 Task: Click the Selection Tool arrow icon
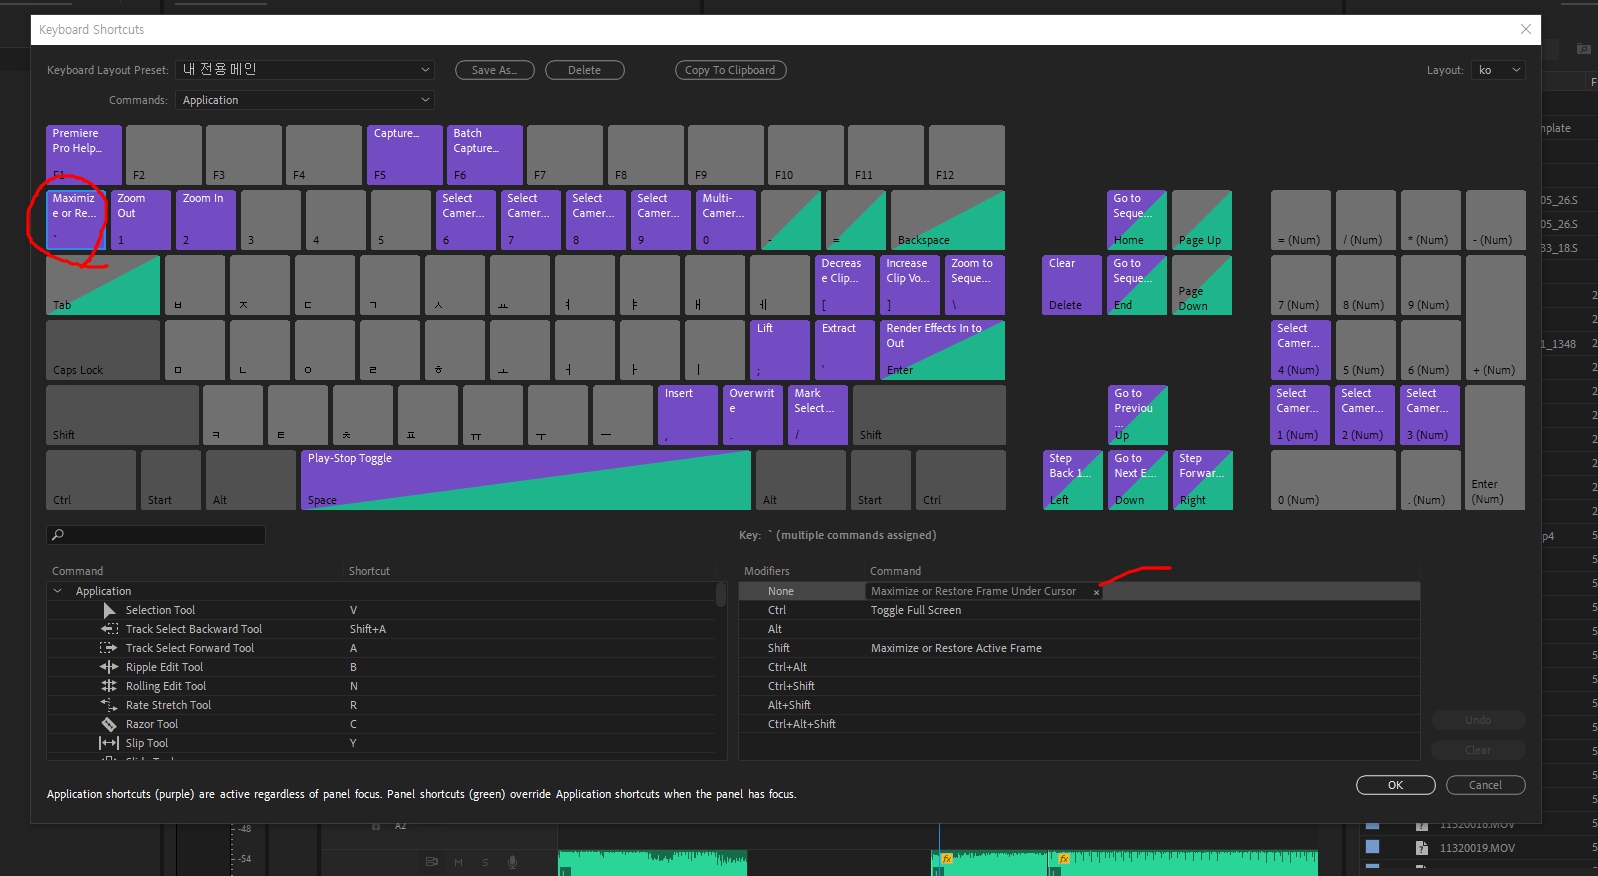(109, 610)
